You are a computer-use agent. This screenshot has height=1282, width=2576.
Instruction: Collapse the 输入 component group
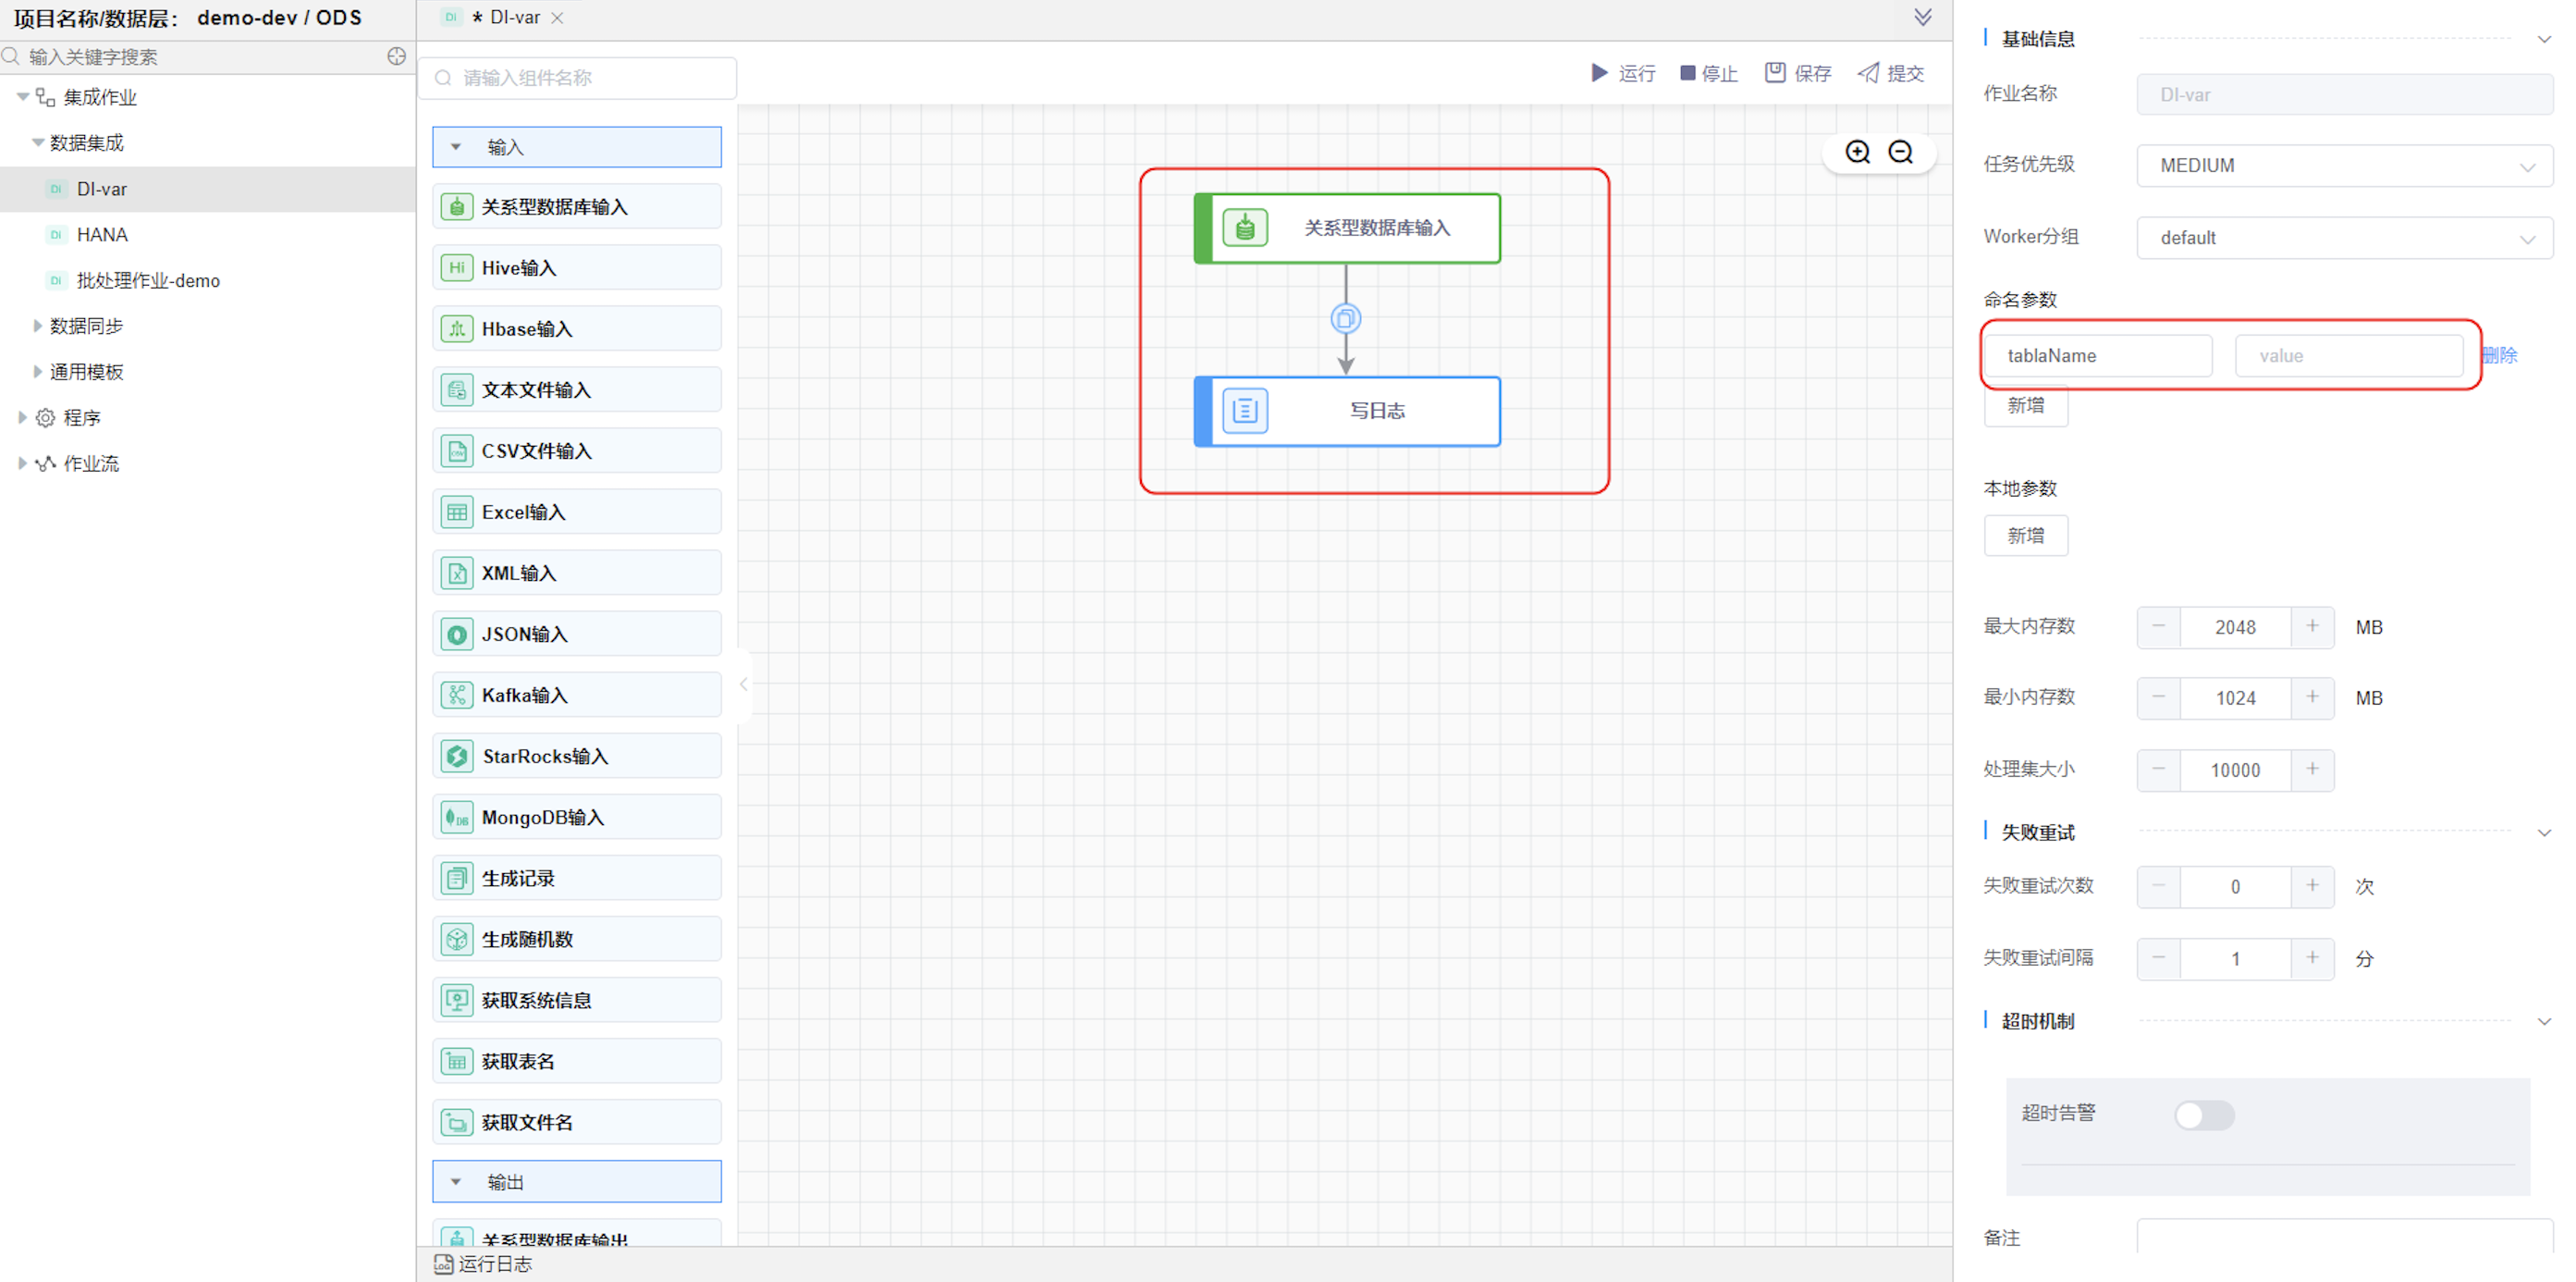point(456,147)
